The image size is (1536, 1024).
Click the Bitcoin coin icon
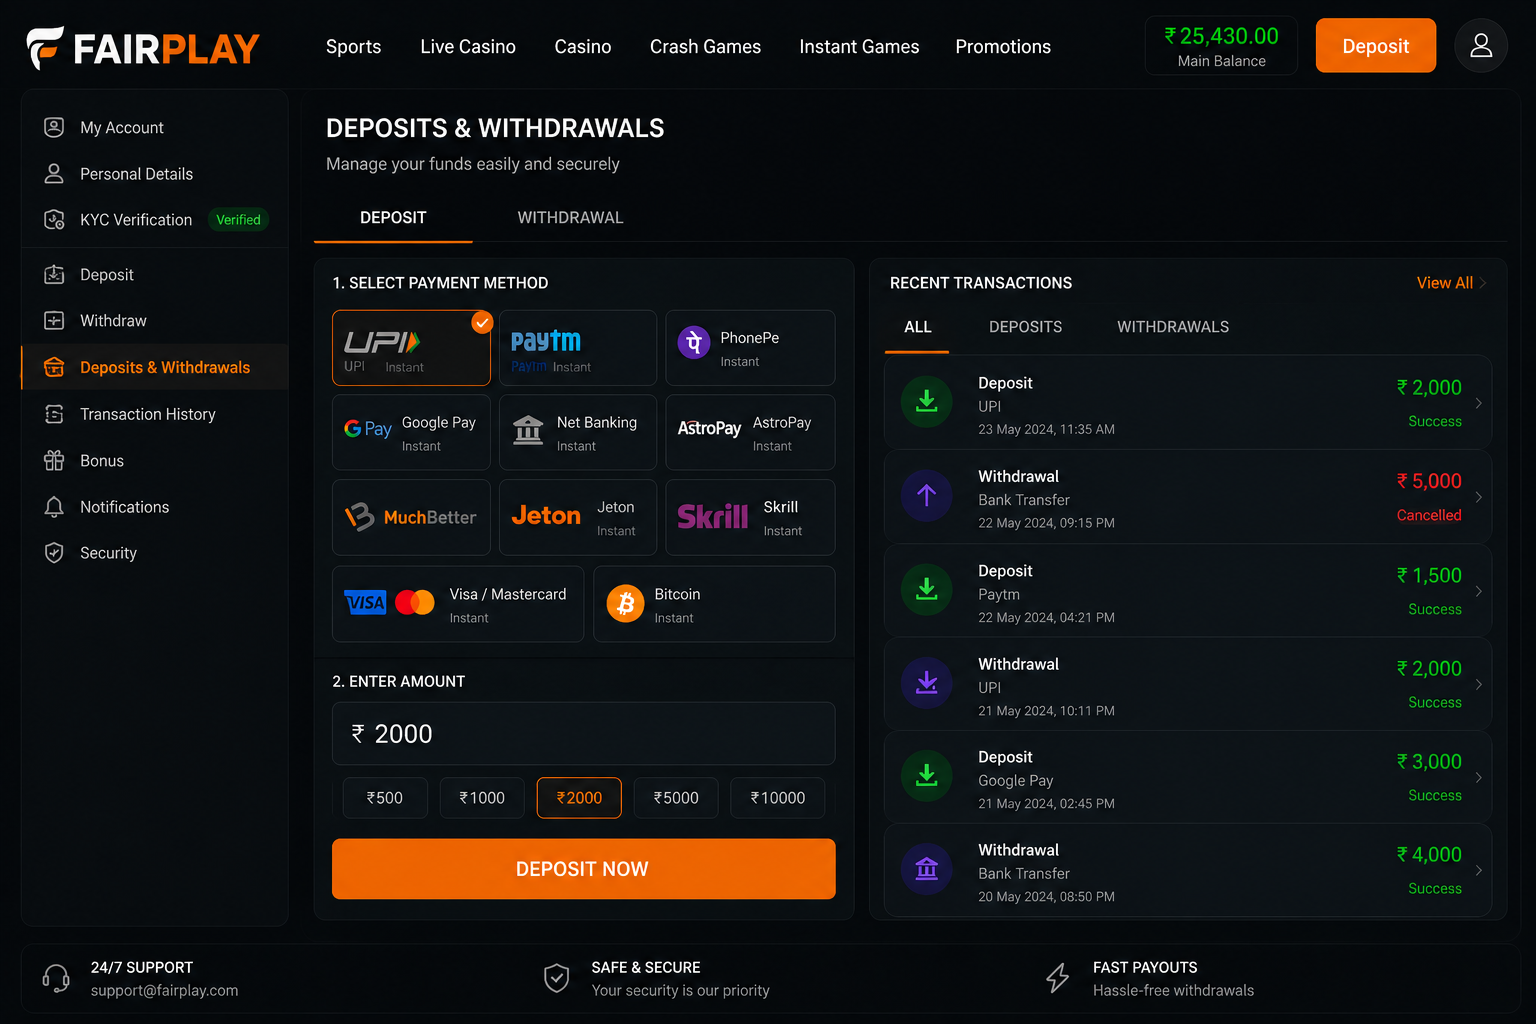[626, 604]
